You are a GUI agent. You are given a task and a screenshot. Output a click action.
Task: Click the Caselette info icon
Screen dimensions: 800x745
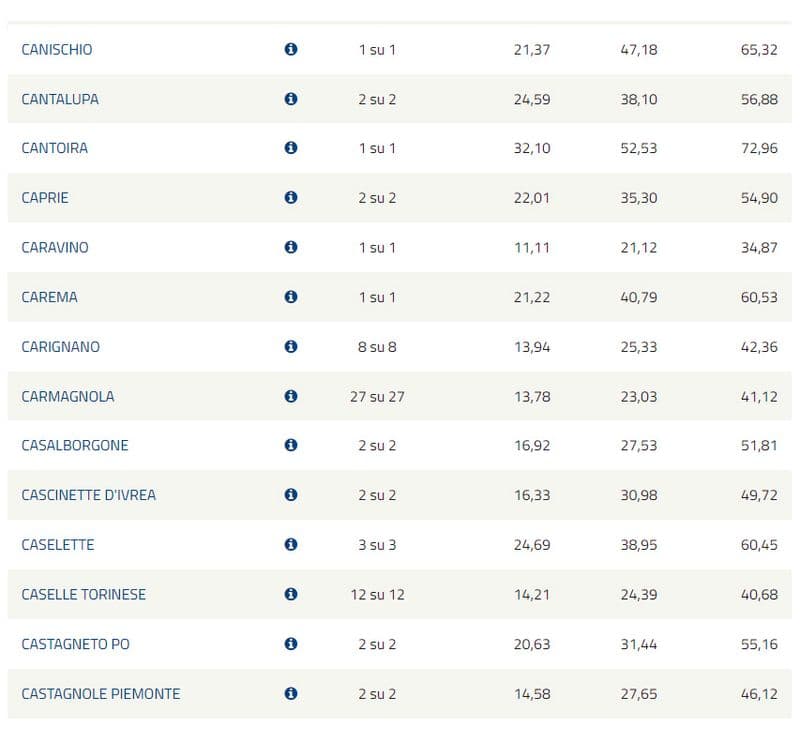click(291, 545)
